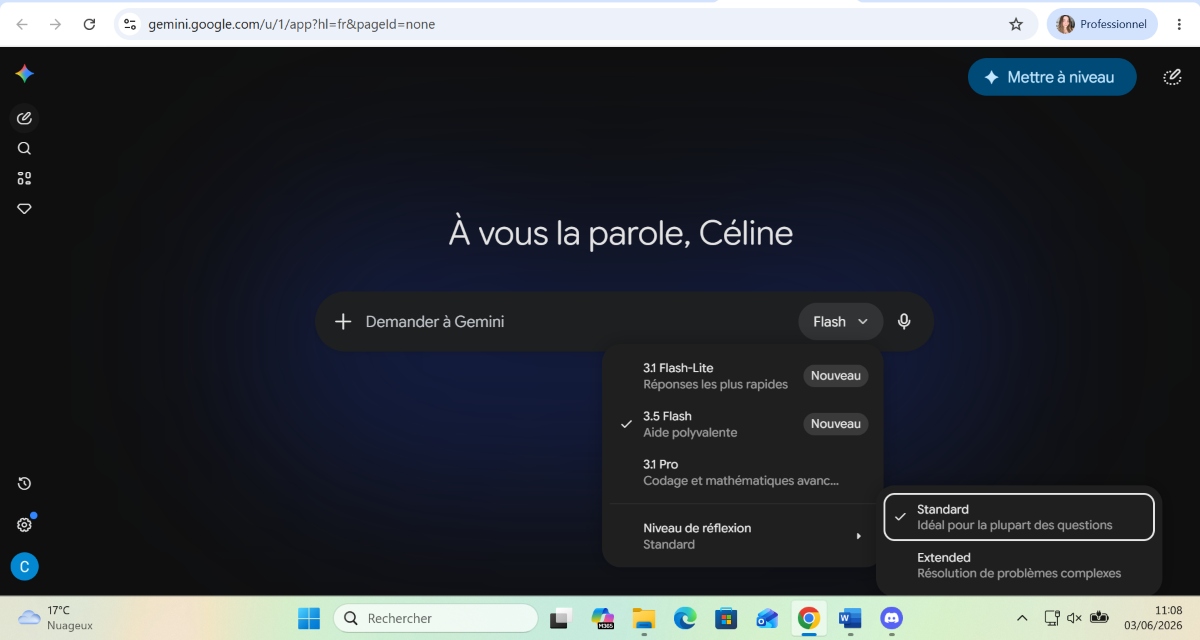
Task: Select the 3.5 Flash model
Action: (x=743, y=424)
